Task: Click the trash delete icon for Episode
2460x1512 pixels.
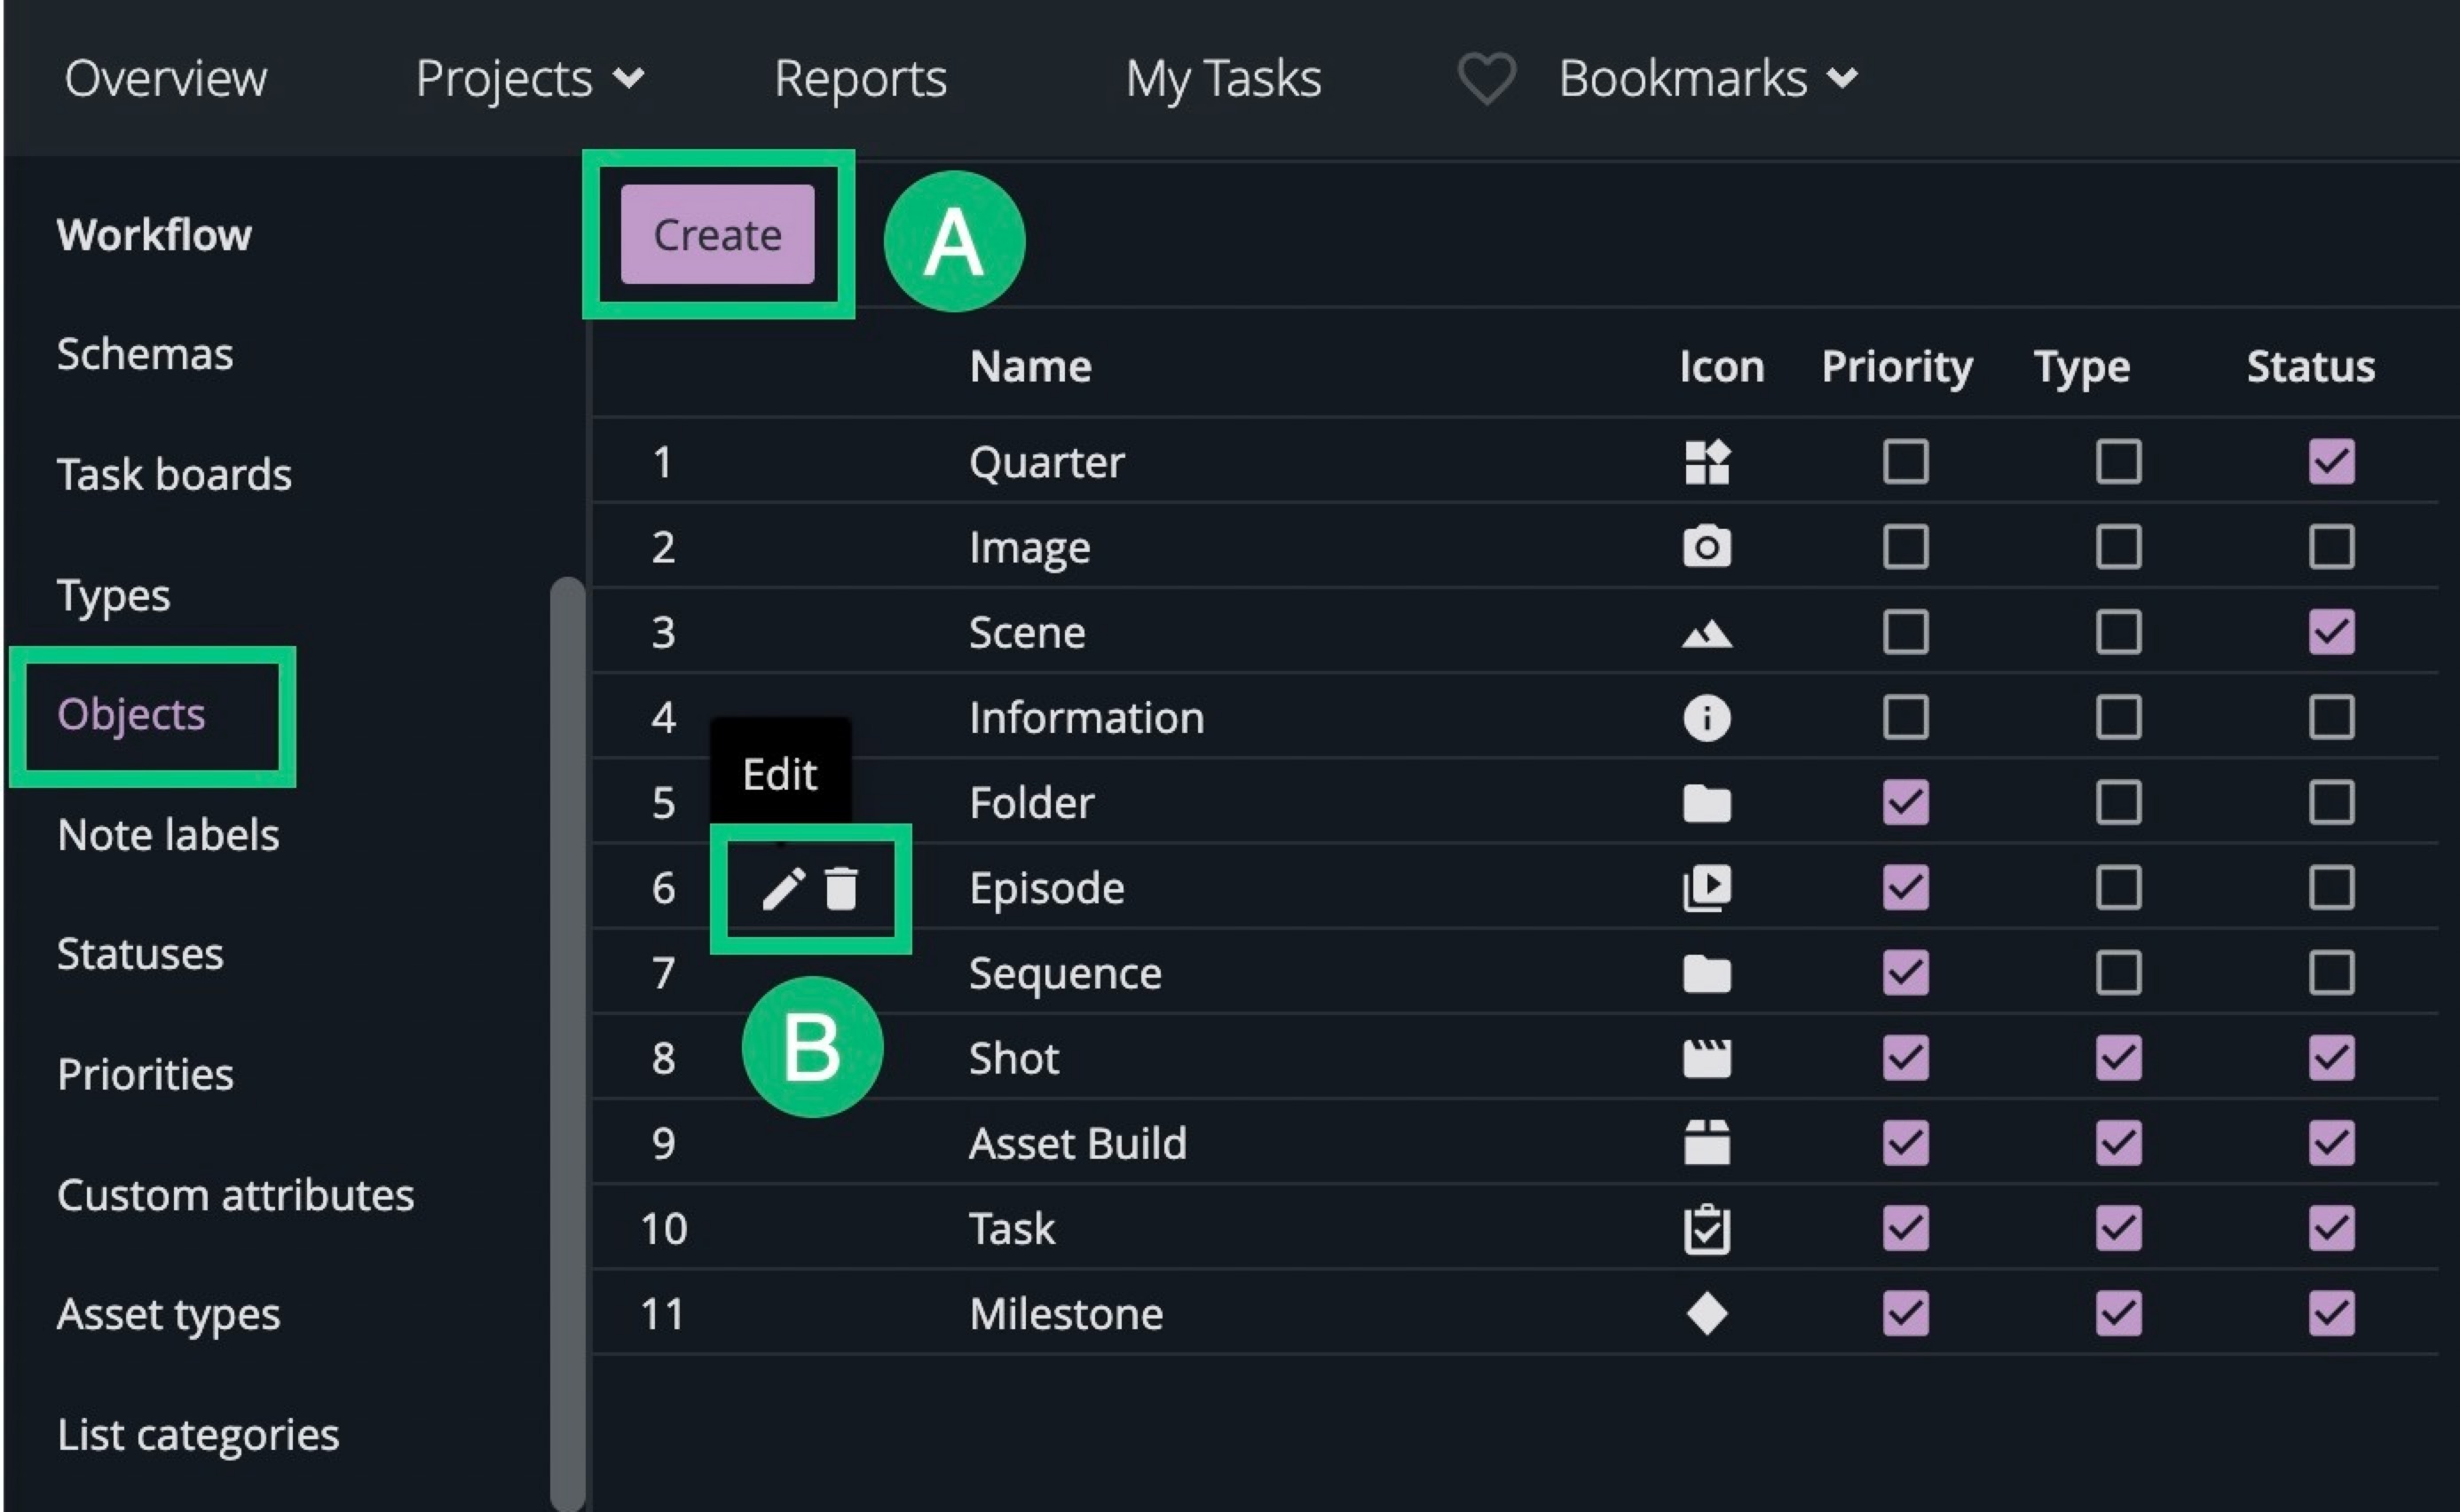Action: tap(841, 888)
